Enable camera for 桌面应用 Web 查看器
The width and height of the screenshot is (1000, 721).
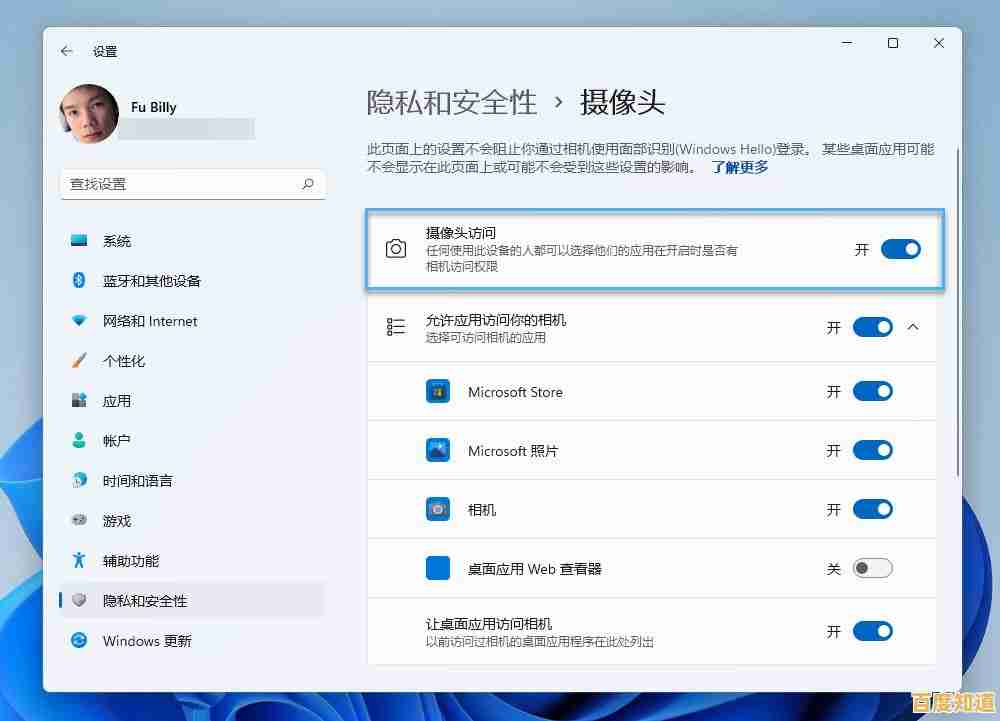(x=871, y=567)
